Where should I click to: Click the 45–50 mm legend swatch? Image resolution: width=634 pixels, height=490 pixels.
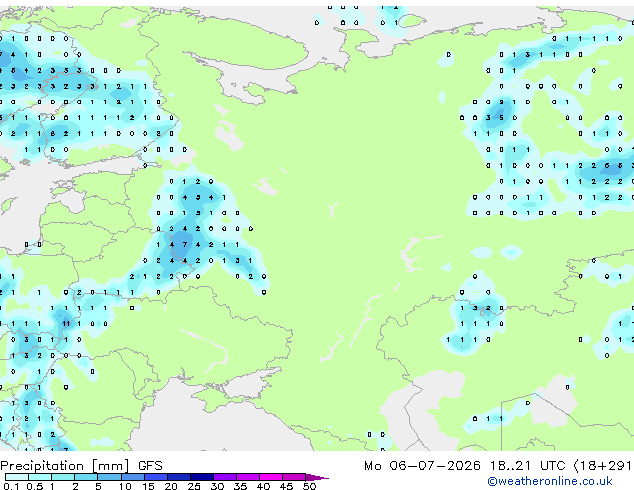tap(294, 477)
